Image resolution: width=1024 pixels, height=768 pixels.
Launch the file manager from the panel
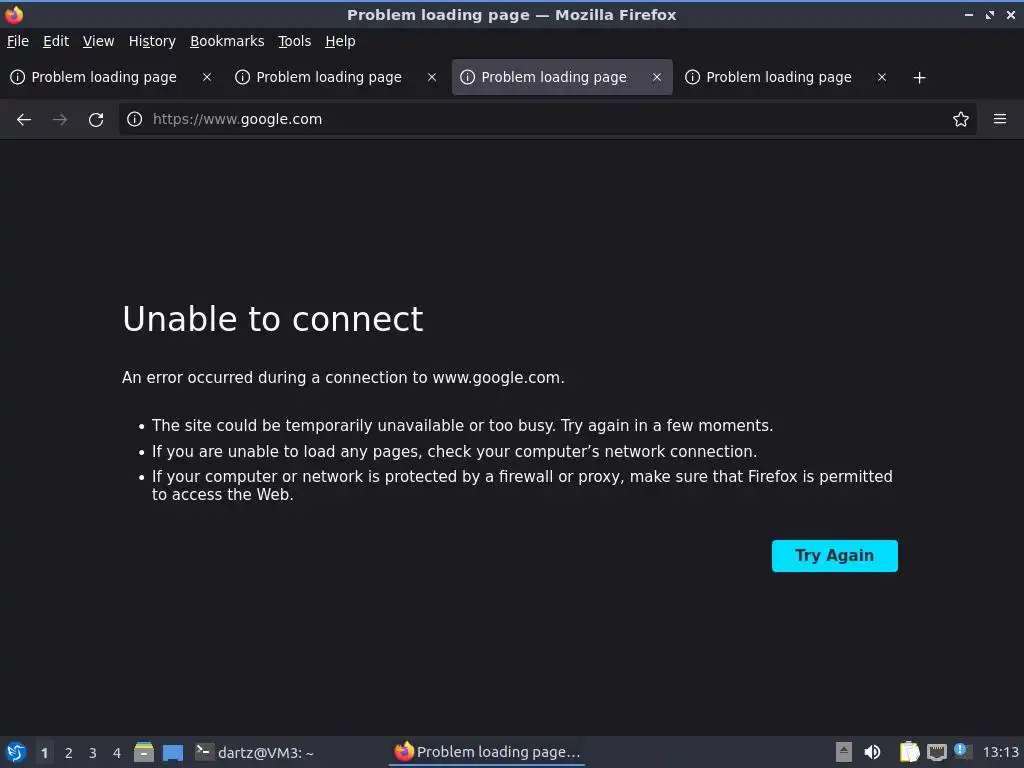[x=144, y=752]
